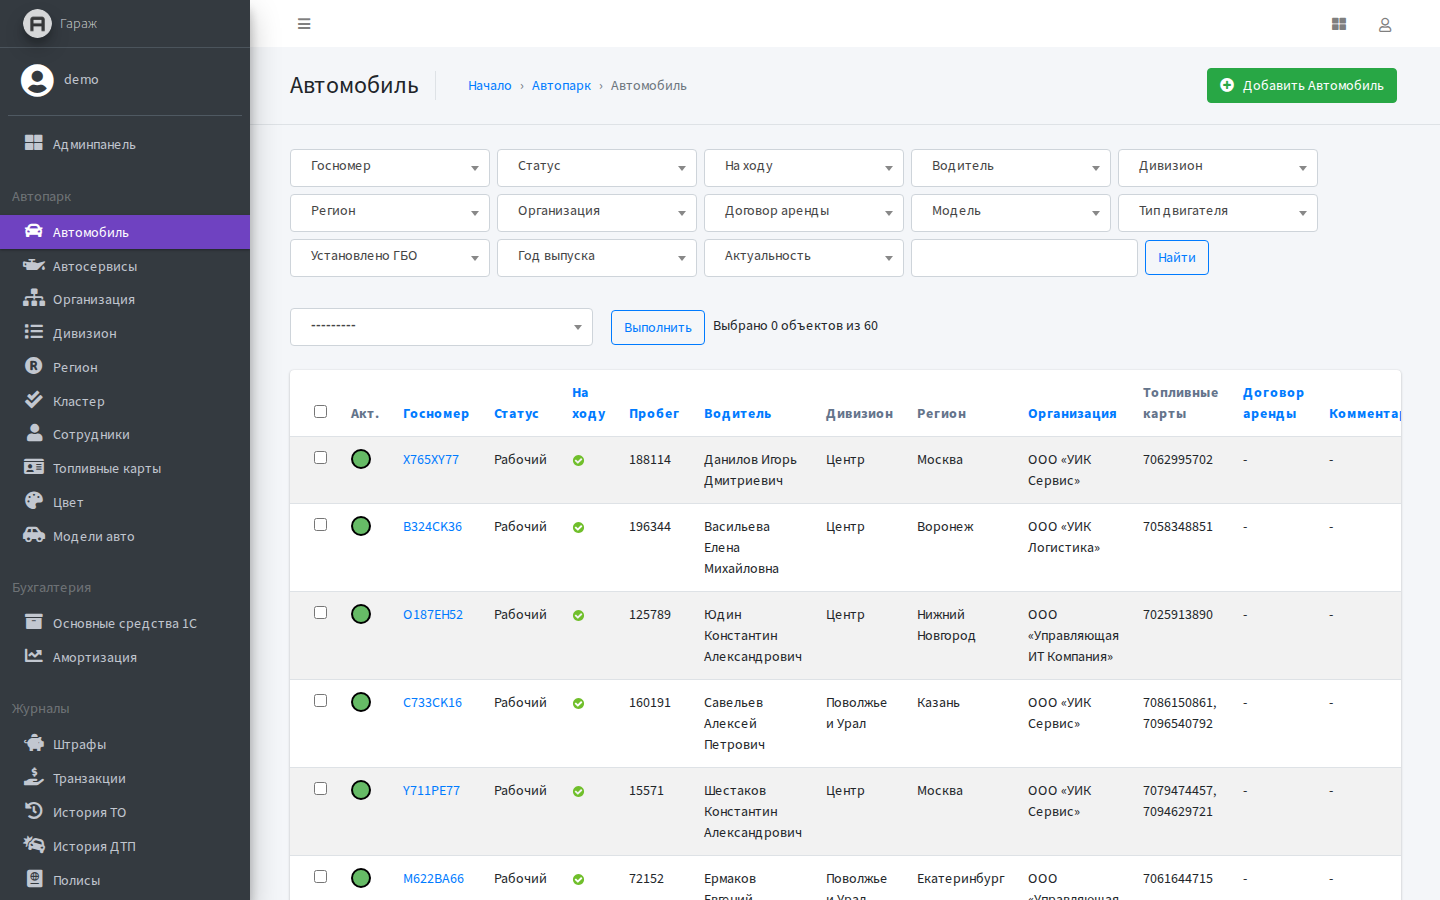Check the row for В324СК36
Screen dimensions: 1440x900
pyautogui.click(x=320, y=524)
